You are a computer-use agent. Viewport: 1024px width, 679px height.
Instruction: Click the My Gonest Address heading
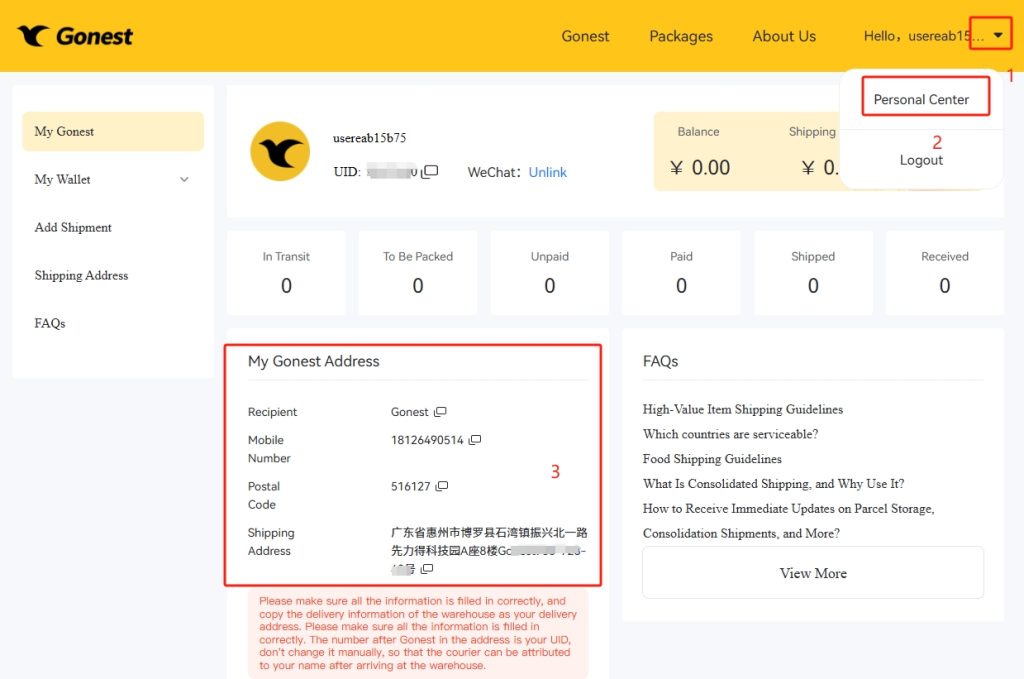[x=313, y=361]
